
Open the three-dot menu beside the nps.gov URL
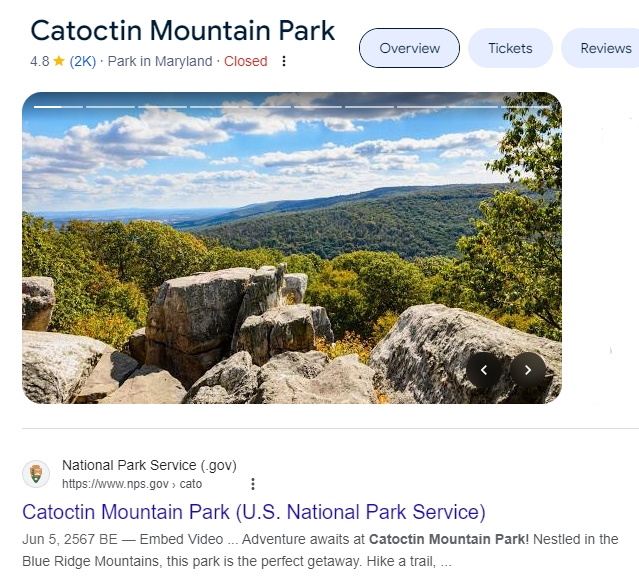(x=253, y=484)
